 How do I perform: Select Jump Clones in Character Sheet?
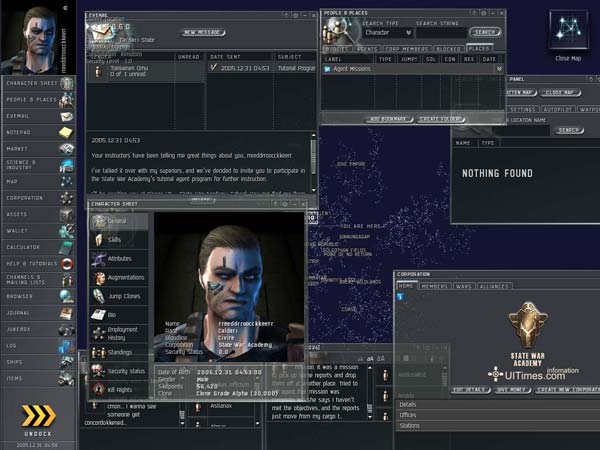point(119,296)
